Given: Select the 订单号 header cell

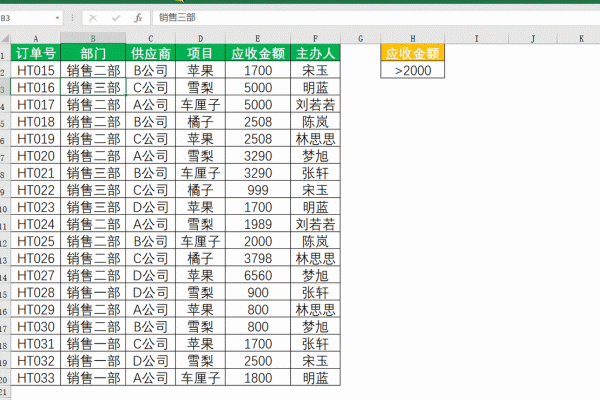Looking at the screenshot, I should pyautogui.click(x=36, y=53).
